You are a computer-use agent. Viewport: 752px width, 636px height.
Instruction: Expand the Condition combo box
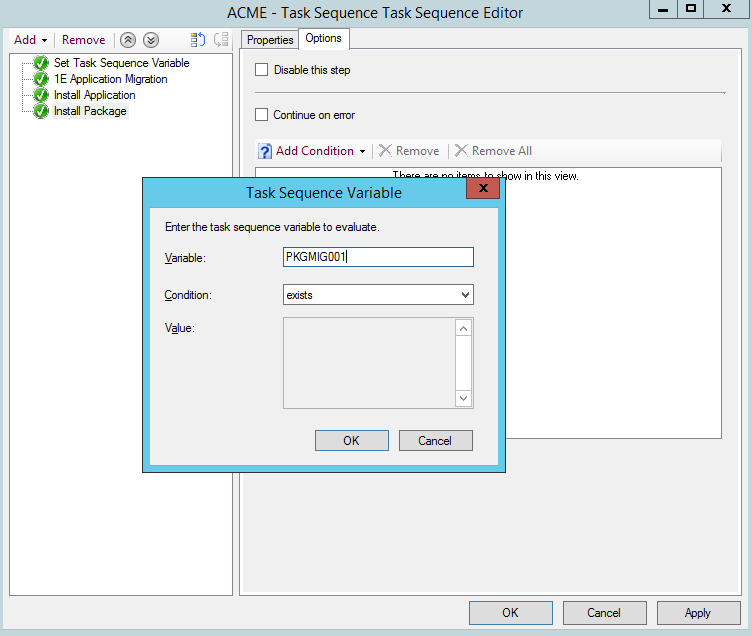[464, 295]
